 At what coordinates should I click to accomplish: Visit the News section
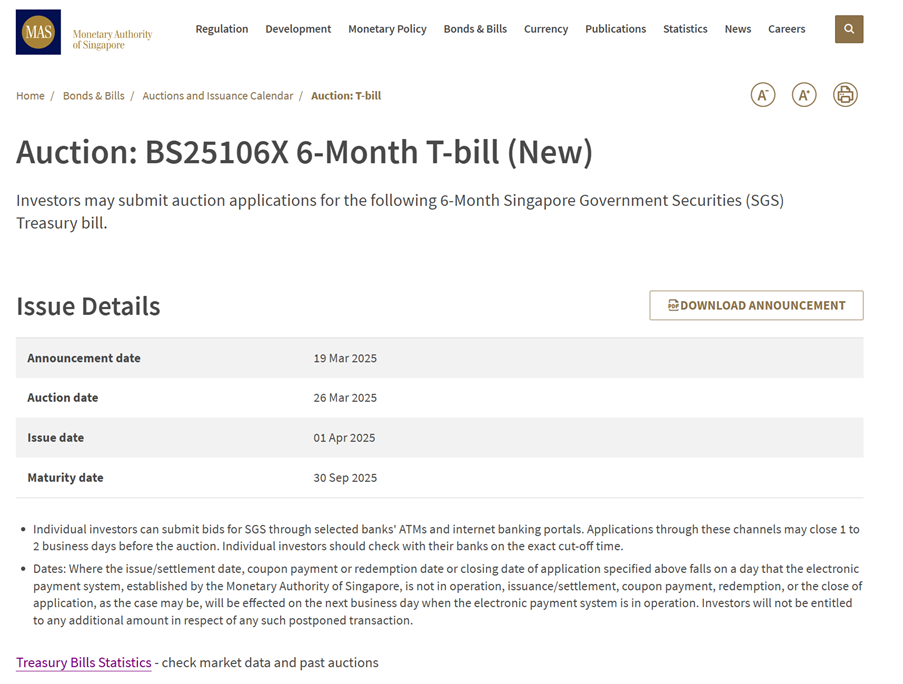[x=738, y=29]
